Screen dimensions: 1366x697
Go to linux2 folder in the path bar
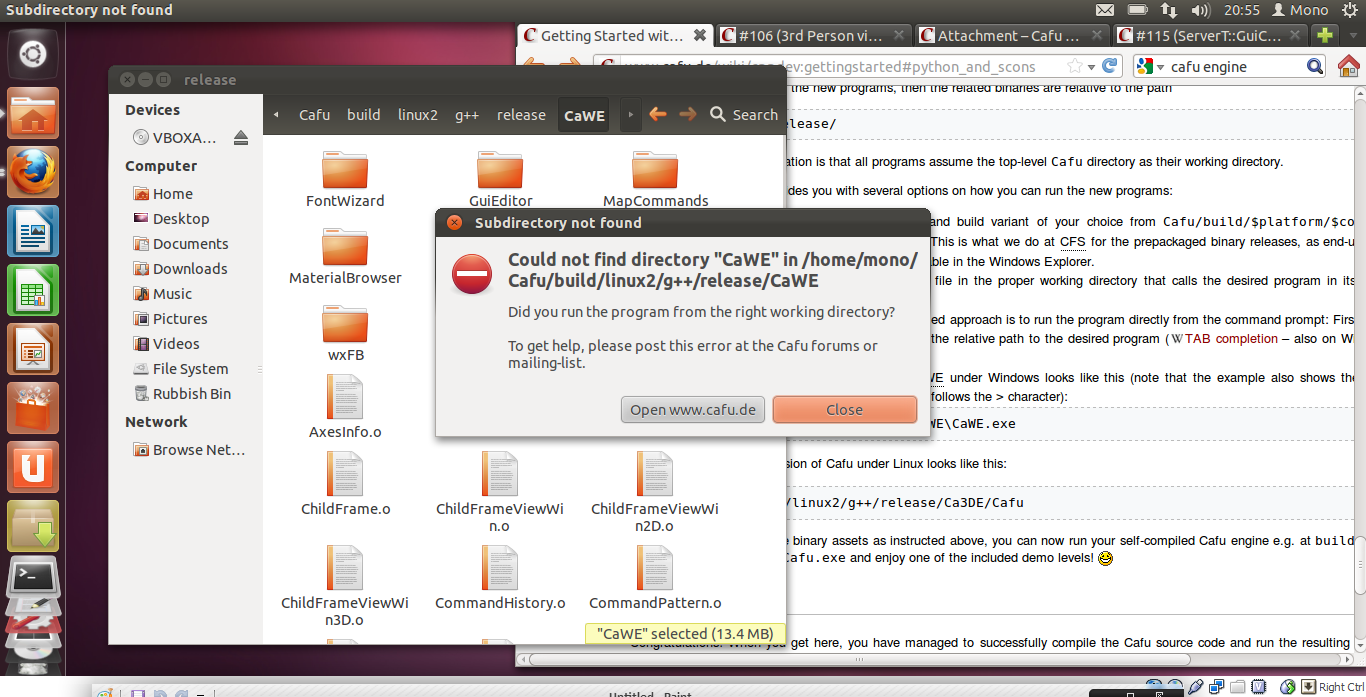418,115
